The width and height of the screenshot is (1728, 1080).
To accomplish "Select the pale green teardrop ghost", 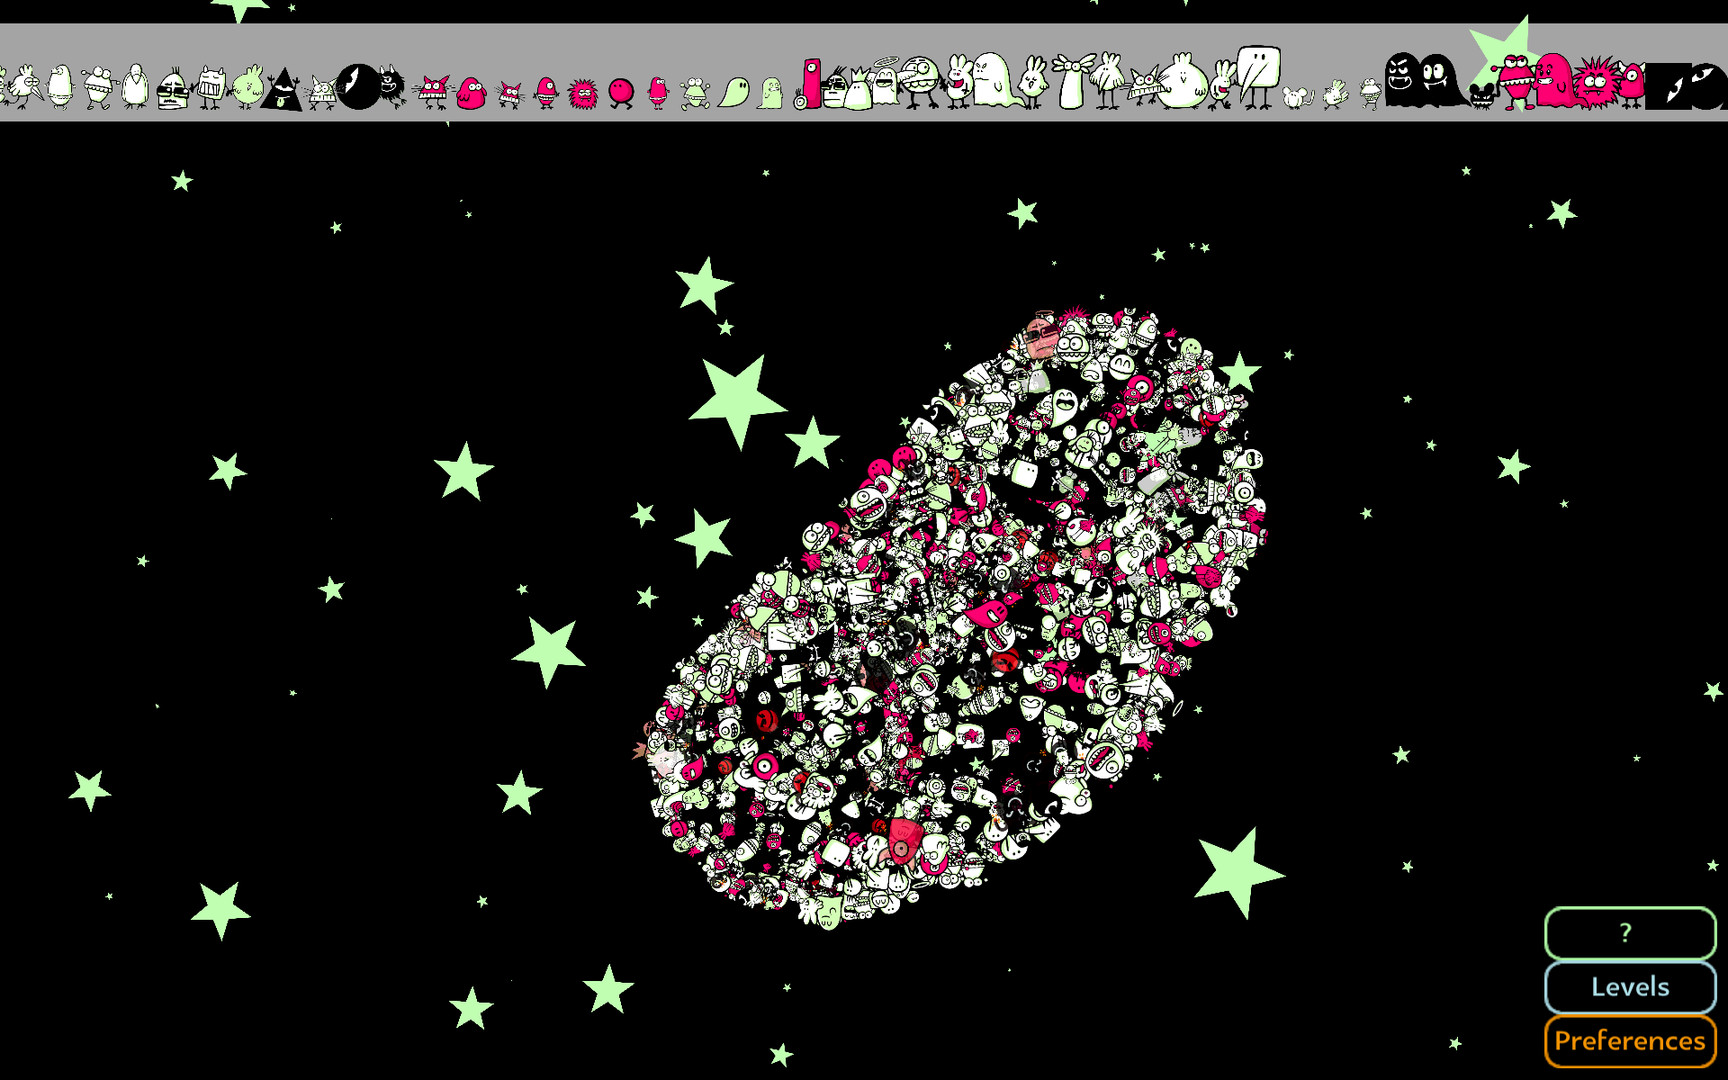I will (x=734, y=93).
